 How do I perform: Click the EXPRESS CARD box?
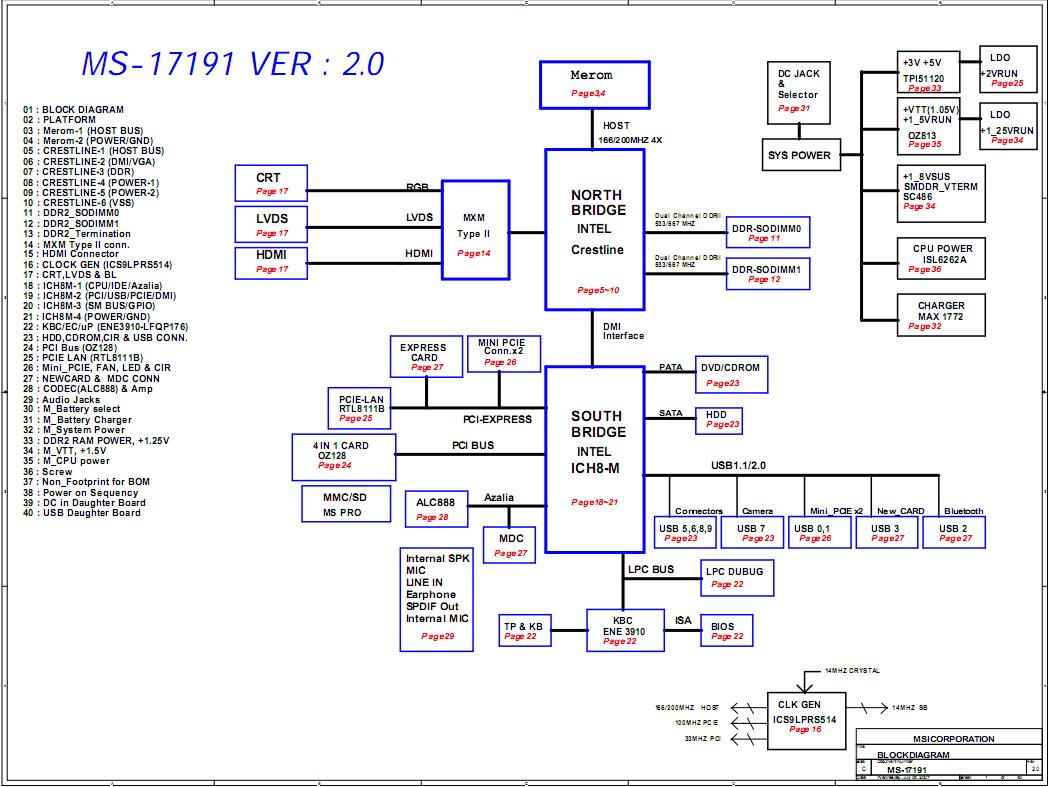[x=427, y=356]
